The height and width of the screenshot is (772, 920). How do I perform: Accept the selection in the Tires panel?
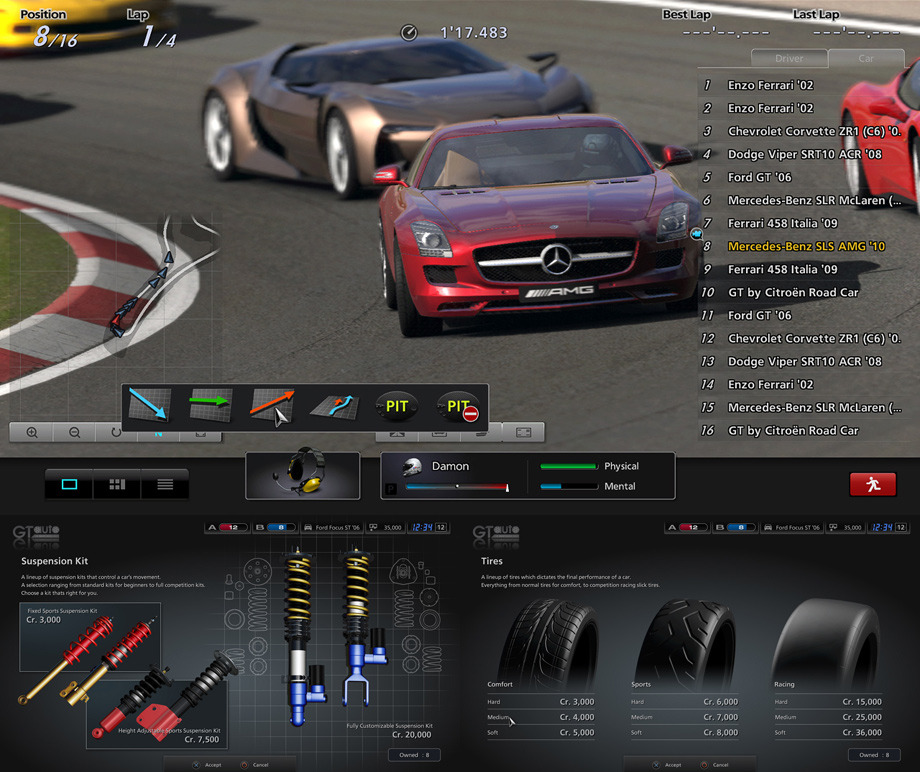pos(667,764)
